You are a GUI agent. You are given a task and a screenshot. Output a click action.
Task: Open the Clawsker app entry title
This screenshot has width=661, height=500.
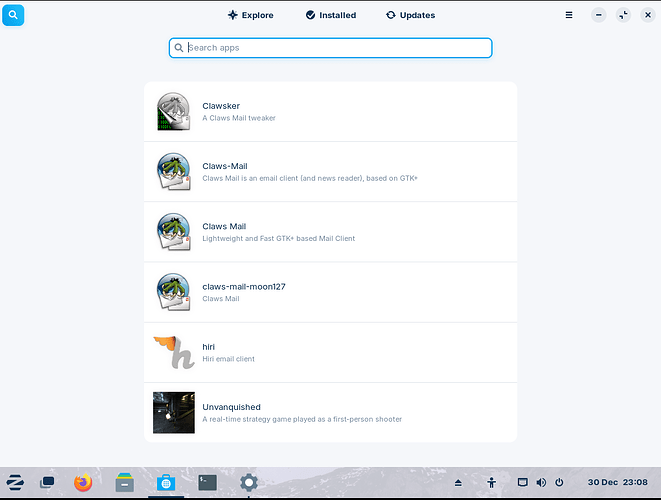[221, 106]
